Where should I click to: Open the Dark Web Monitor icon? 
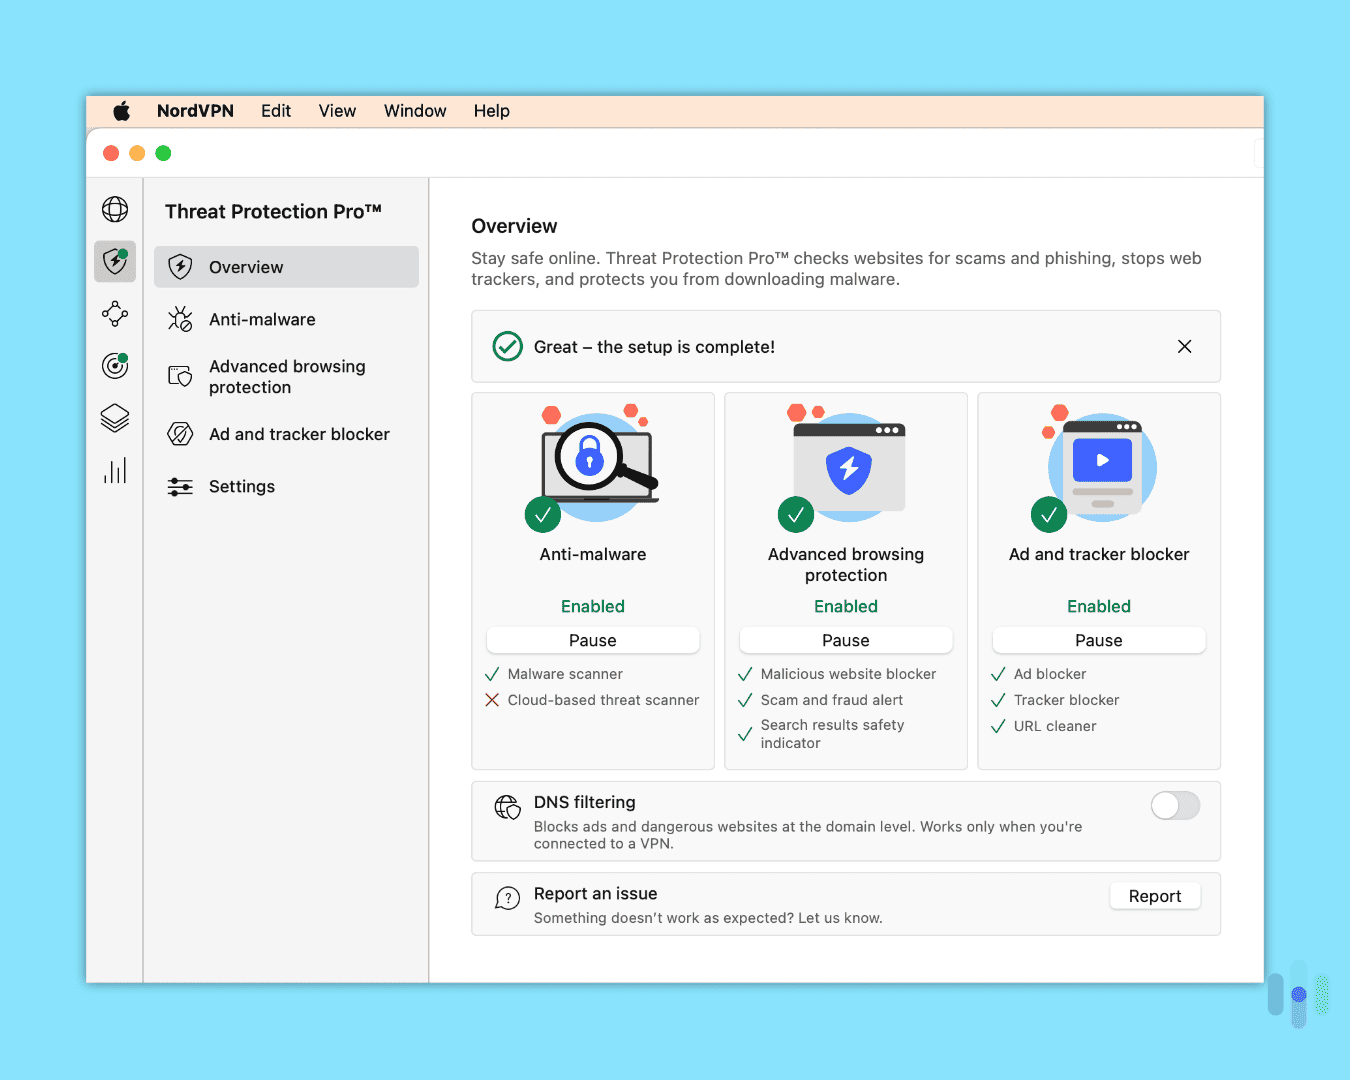[114, 366]
